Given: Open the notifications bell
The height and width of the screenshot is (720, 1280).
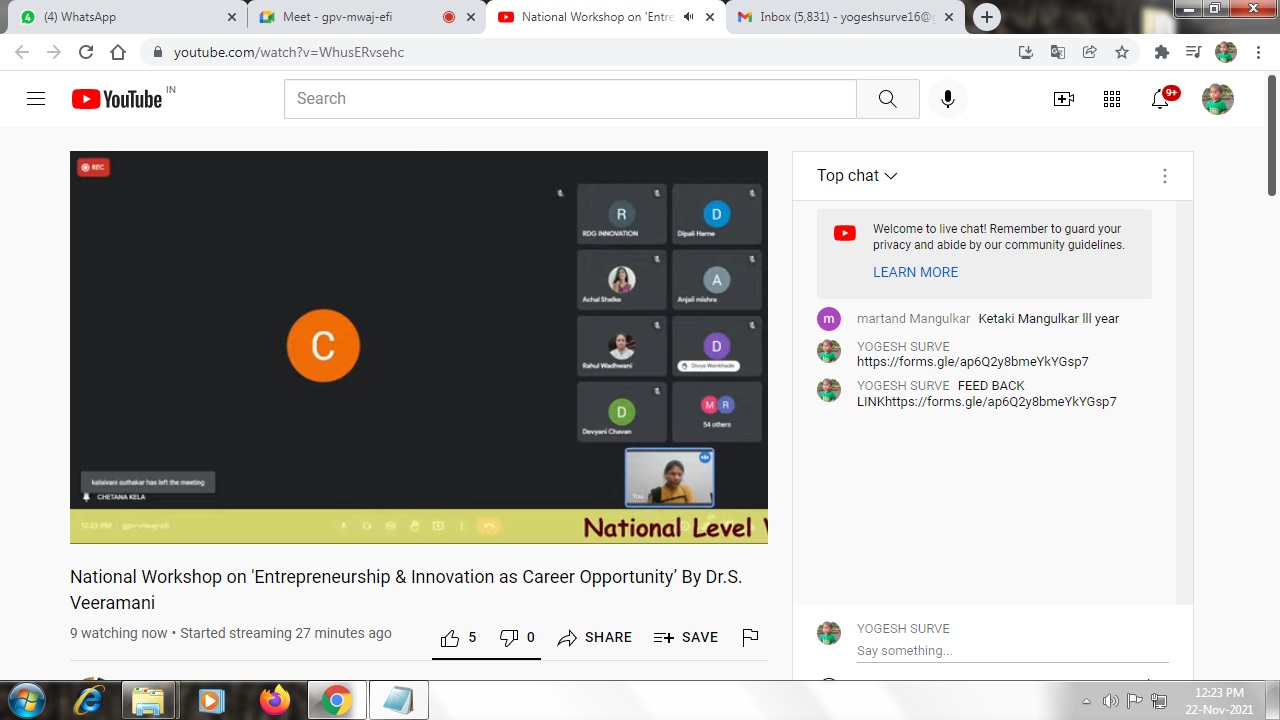Looking at the screenshot, I should (1160, 99).
